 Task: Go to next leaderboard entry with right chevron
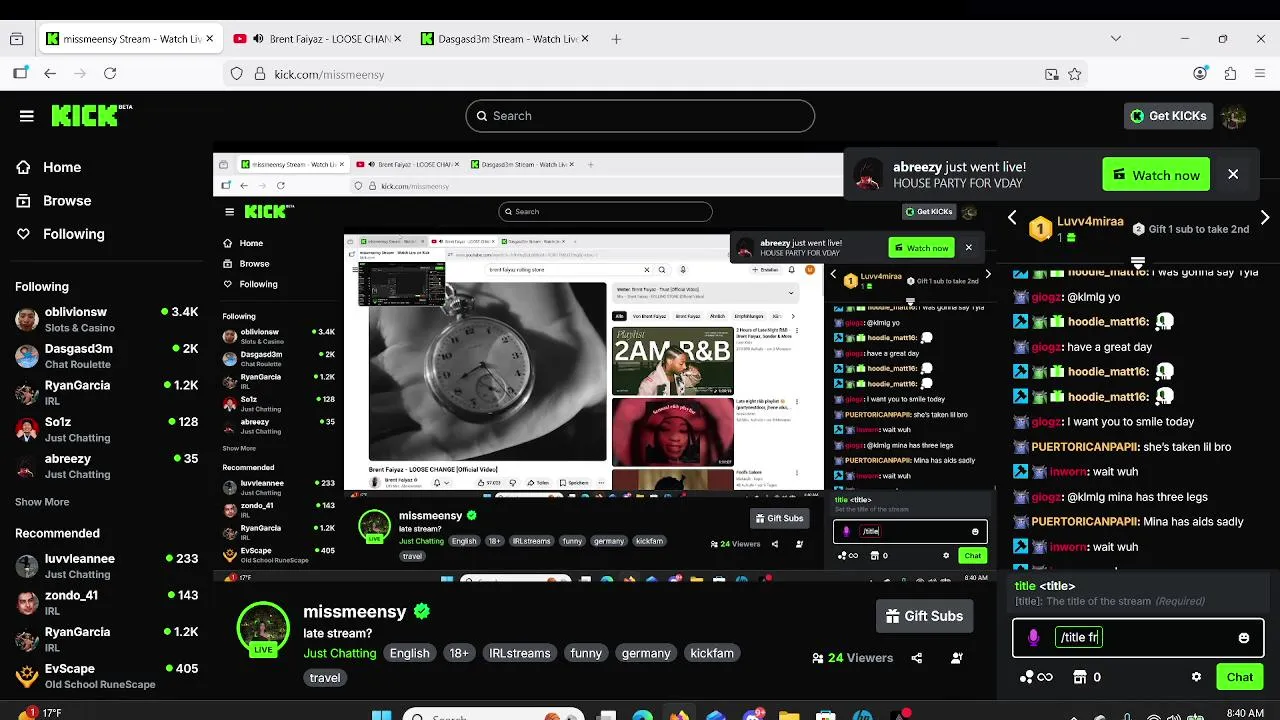point(1265,218)
